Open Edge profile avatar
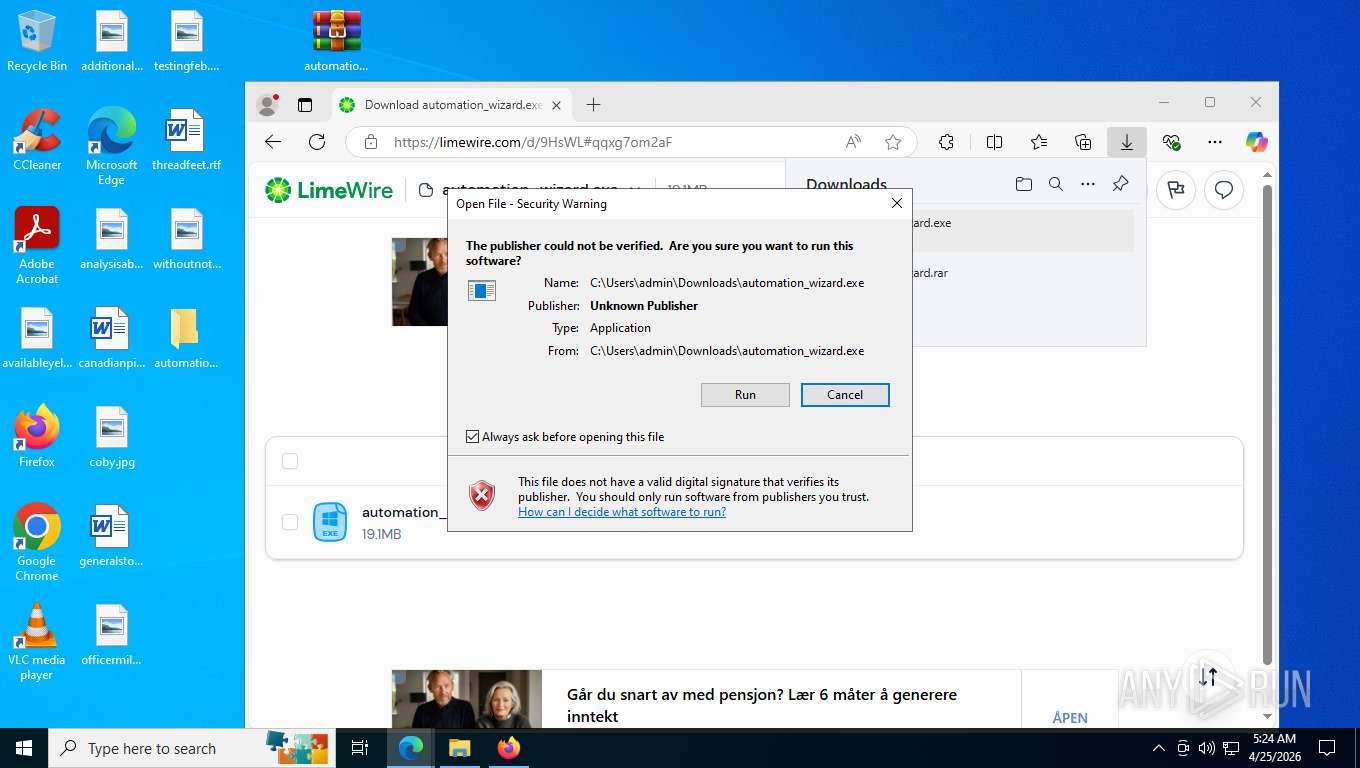The width and height of the screenshot is (1360, 768). (267, 105)
